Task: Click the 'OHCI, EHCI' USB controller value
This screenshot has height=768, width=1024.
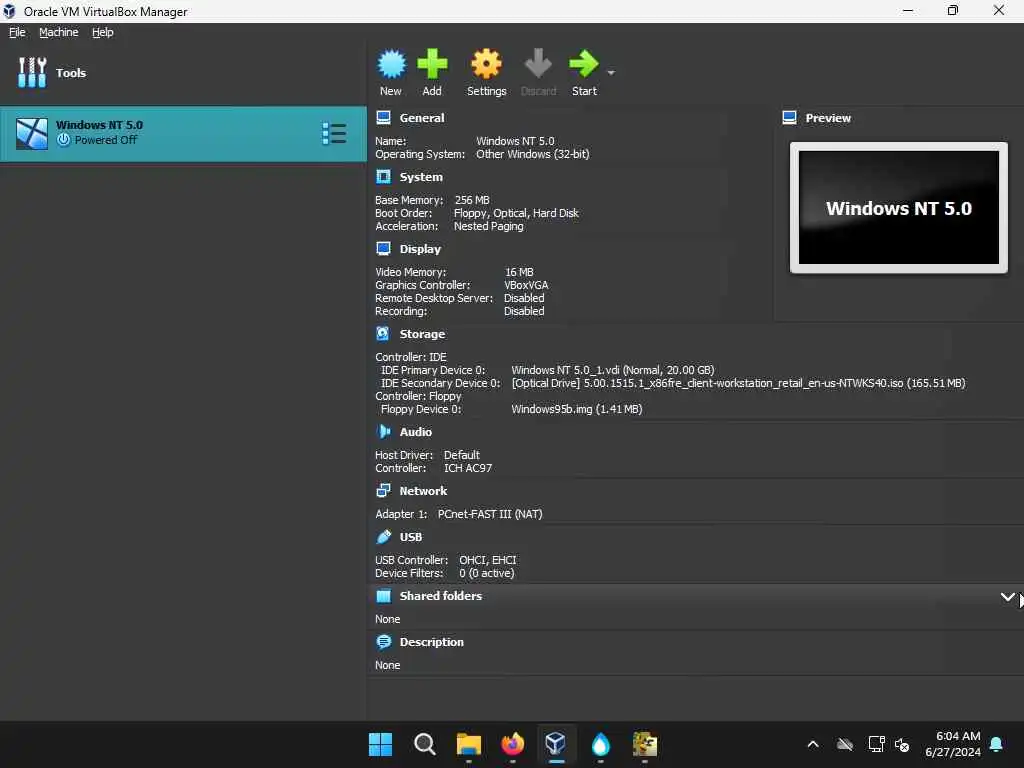Action: [x=487, y=560]
